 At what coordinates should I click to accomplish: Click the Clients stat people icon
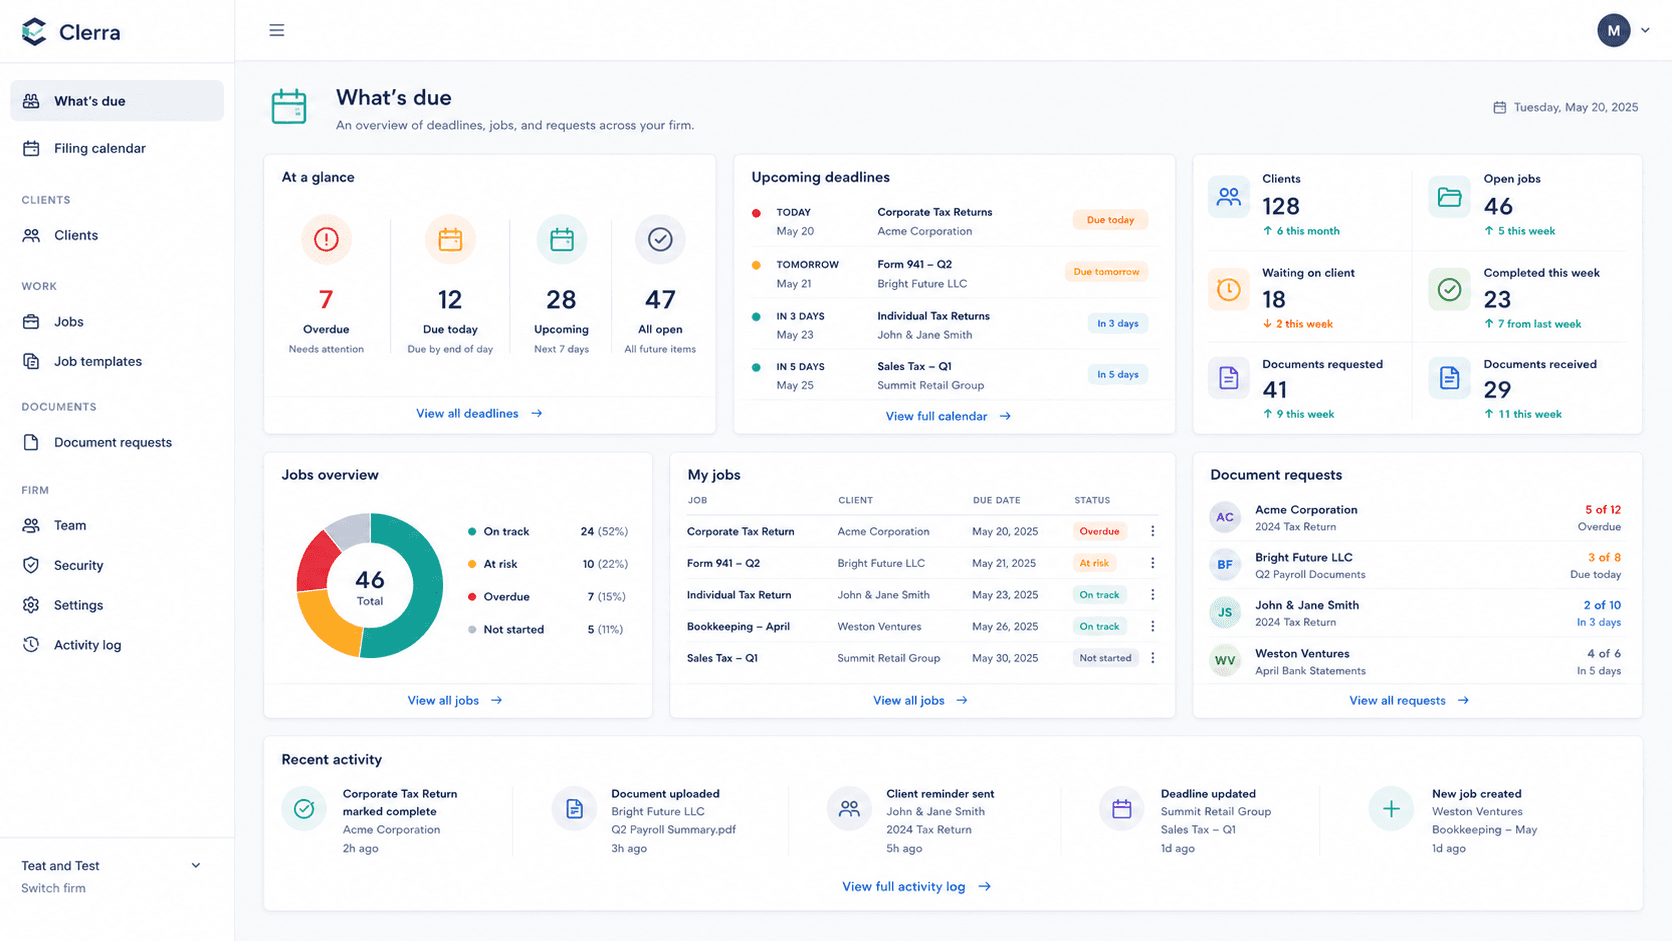pos(1229,197)
